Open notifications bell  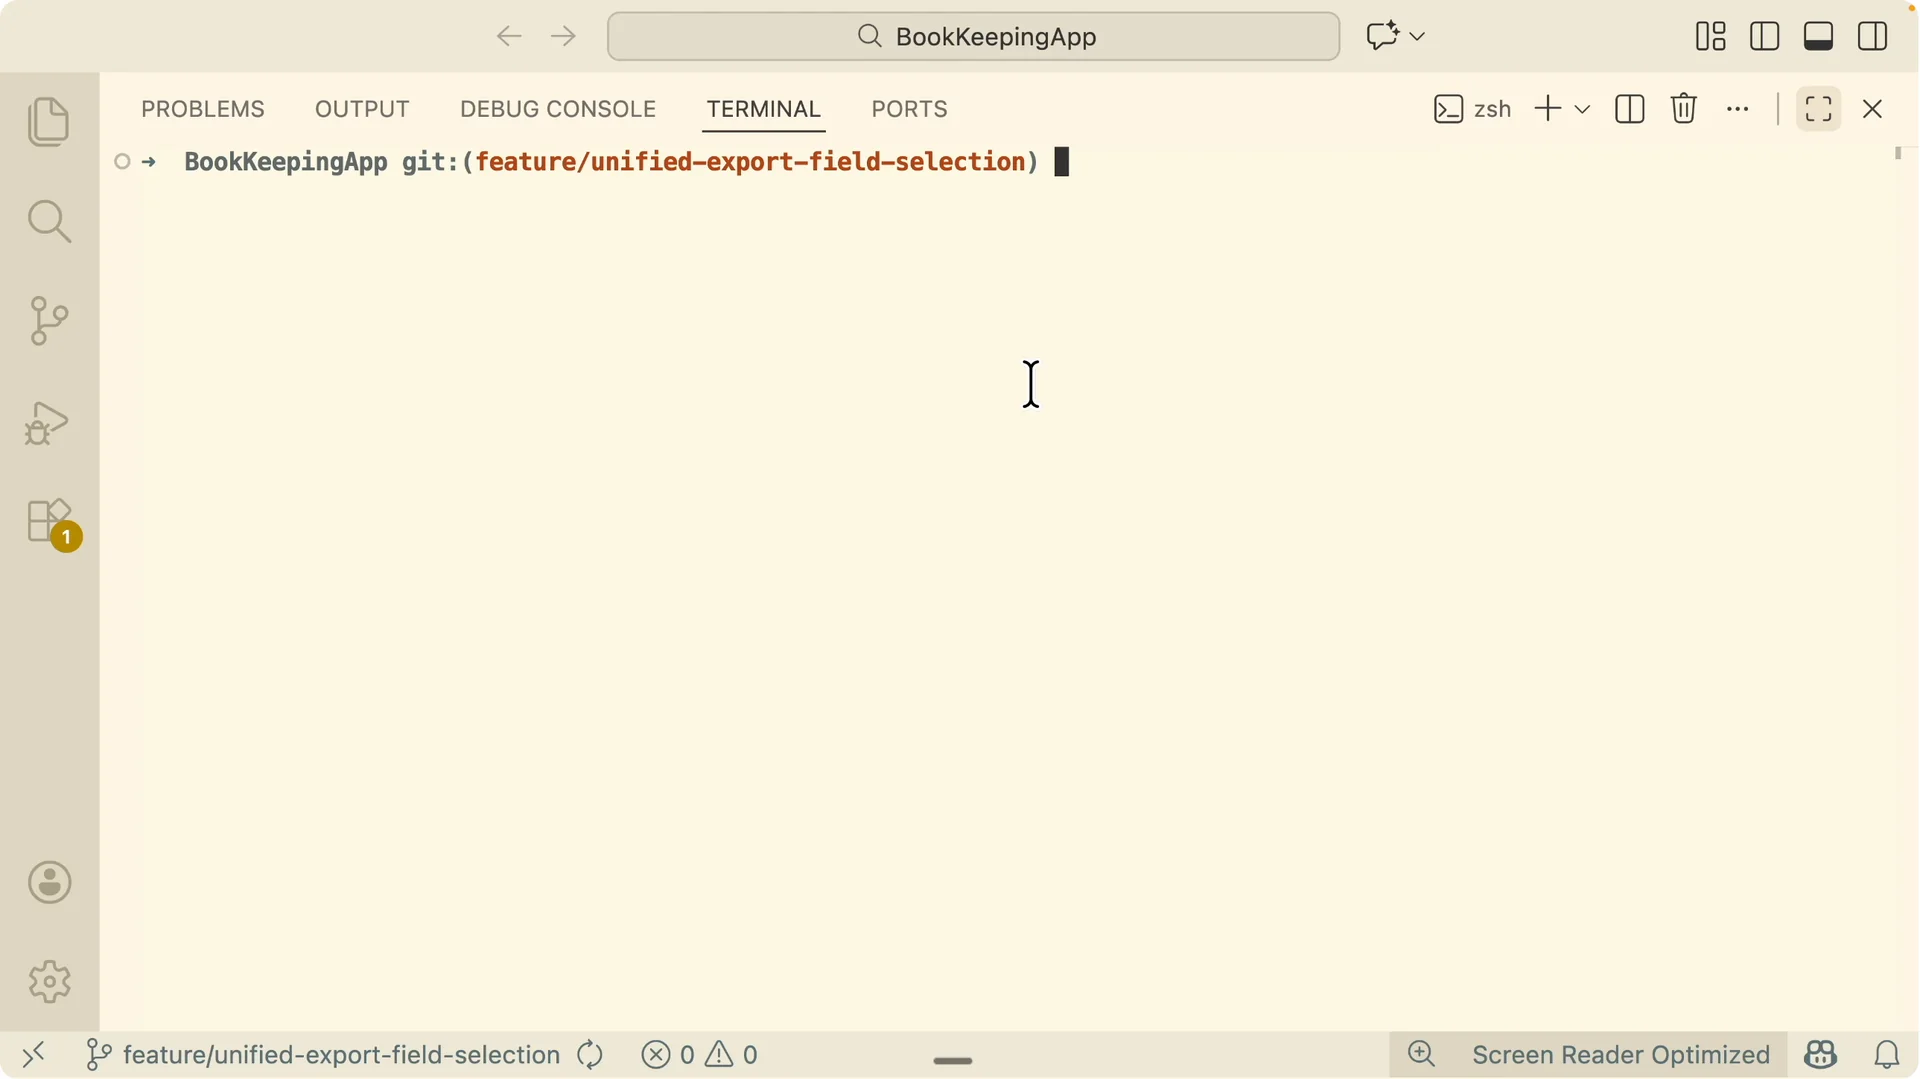click(1887, 1055)
